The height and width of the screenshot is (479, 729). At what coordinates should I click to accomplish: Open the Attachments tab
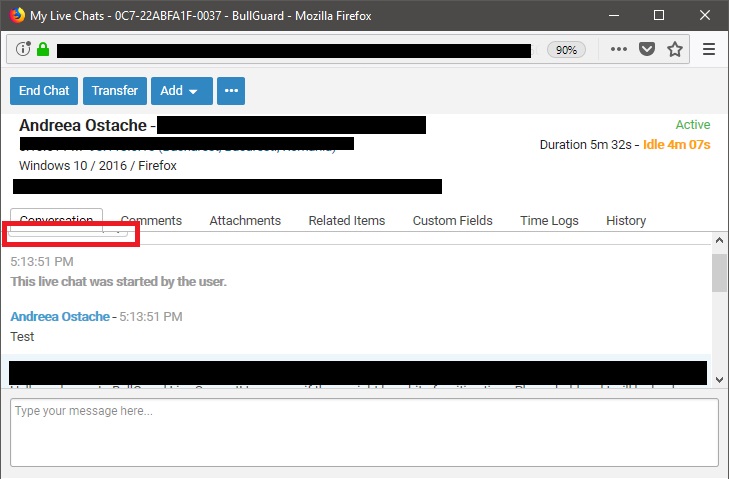245,221
